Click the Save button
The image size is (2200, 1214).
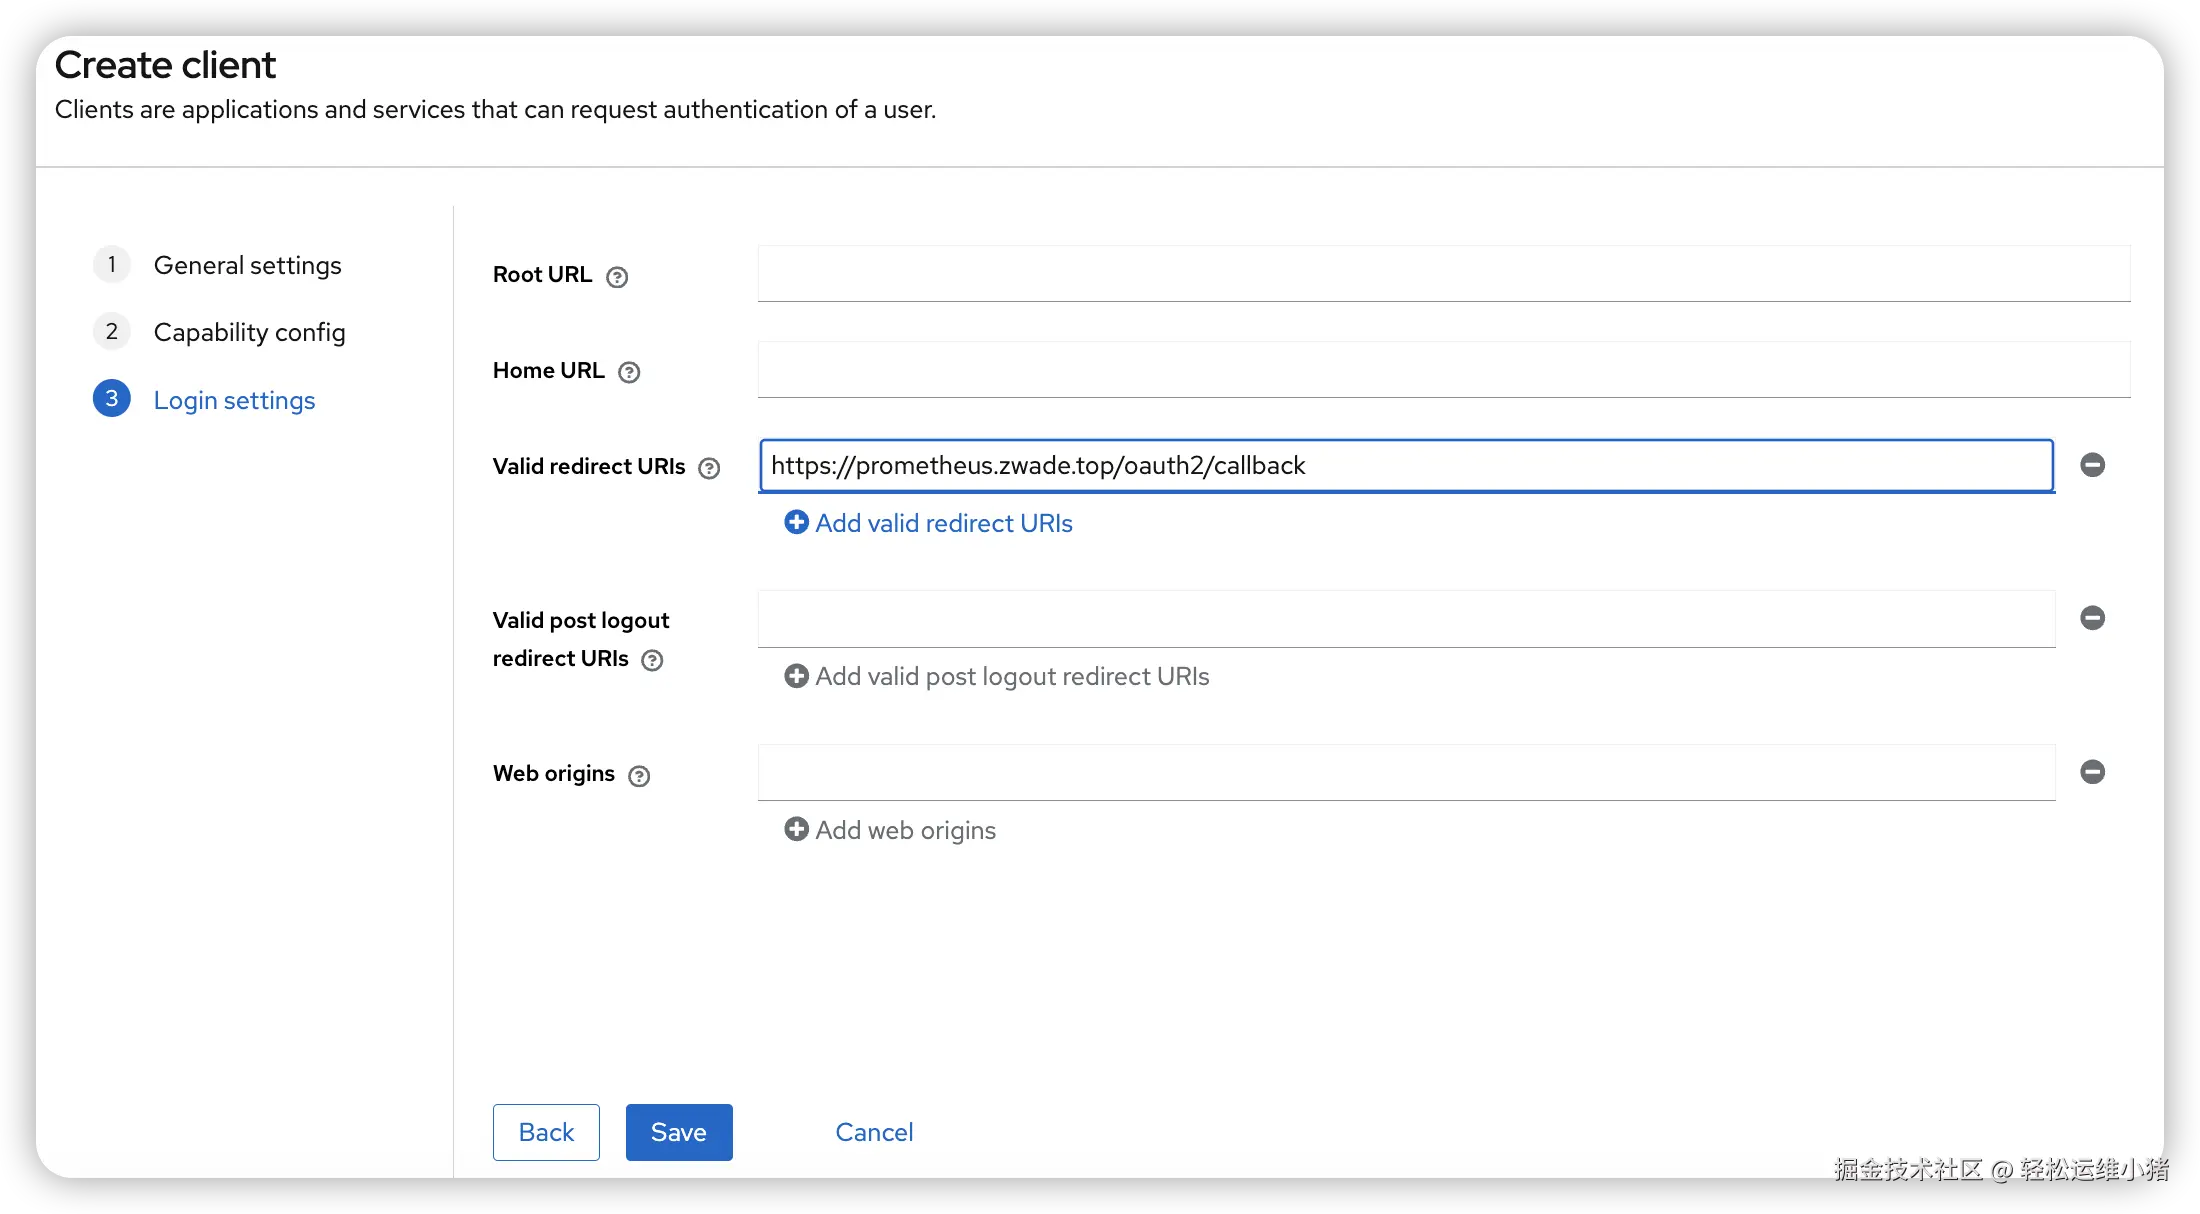click(679, 1132)
